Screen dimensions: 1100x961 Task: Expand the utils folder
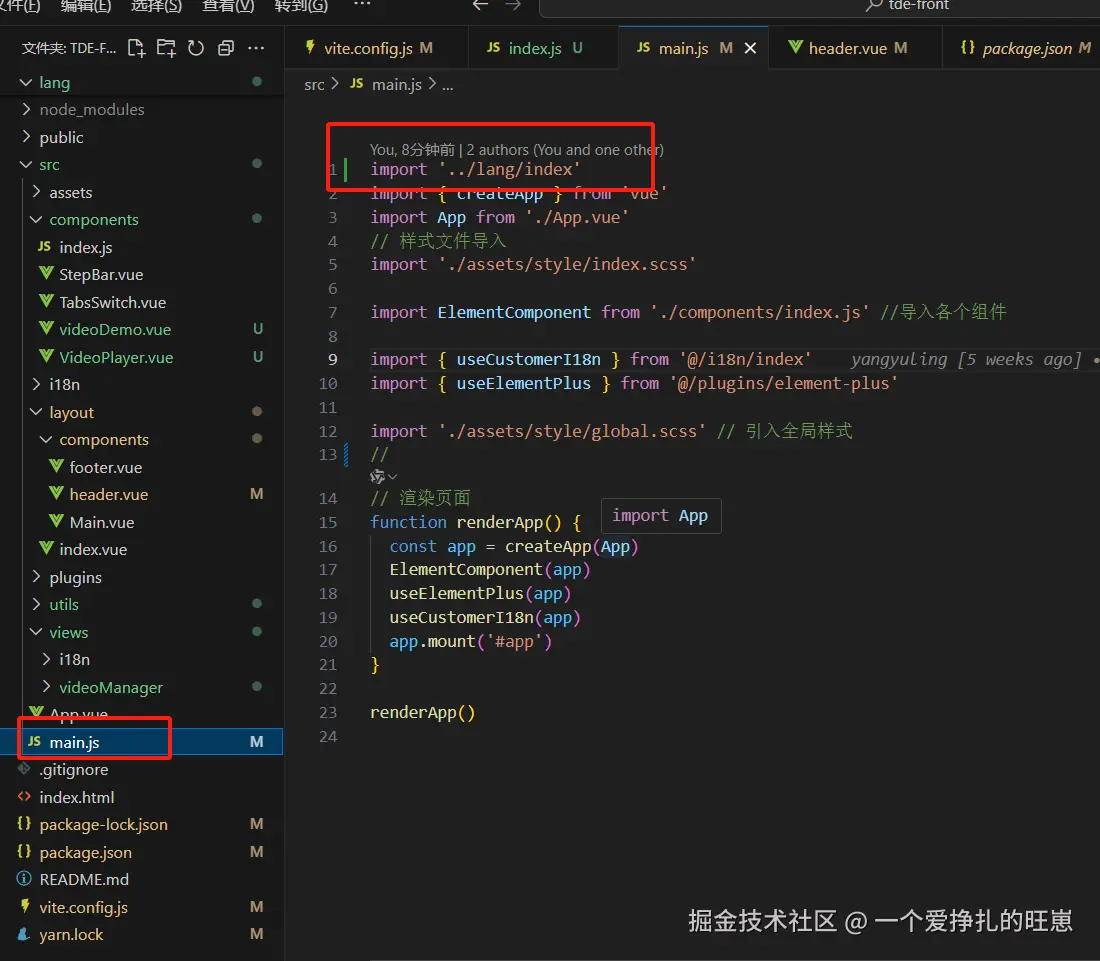click(x=142, y=605)
